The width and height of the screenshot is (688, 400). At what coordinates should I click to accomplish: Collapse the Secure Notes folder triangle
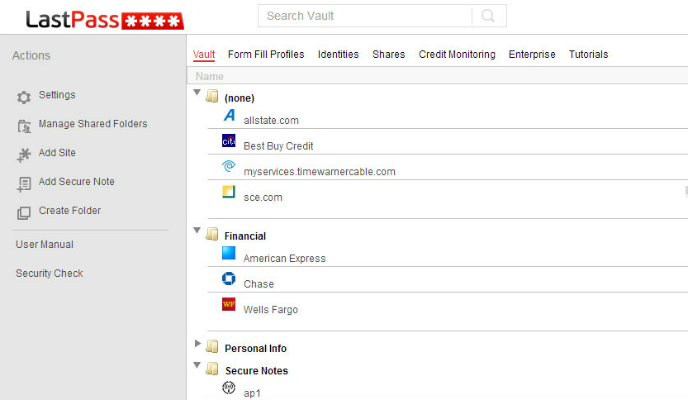pos(197,365)
